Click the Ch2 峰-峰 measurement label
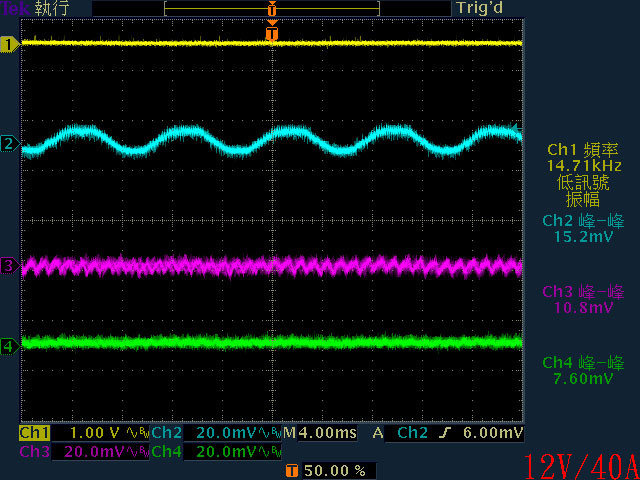This screenshot has height=480, width=640. point(583,221)
